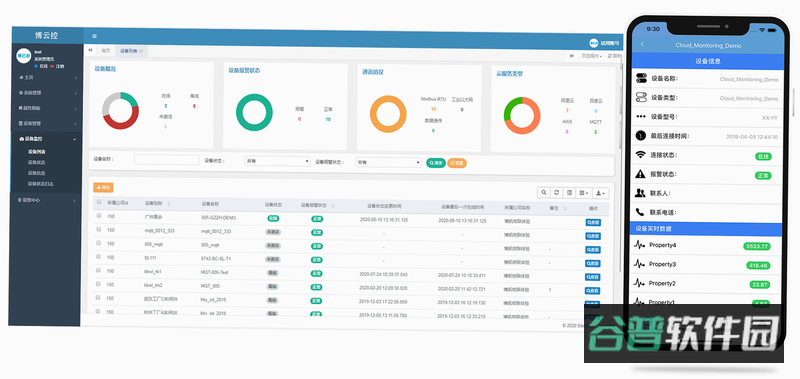Tick checkbox for 805_mqtt row

click(98, 243)
